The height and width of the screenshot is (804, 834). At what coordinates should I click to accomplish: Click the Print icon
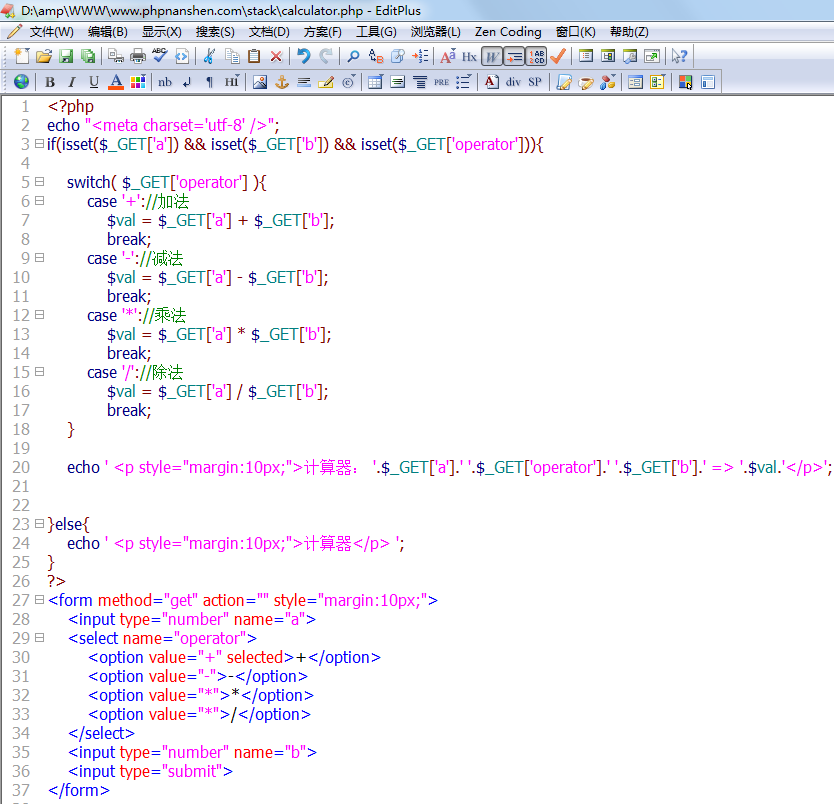(x=138, y=56)
